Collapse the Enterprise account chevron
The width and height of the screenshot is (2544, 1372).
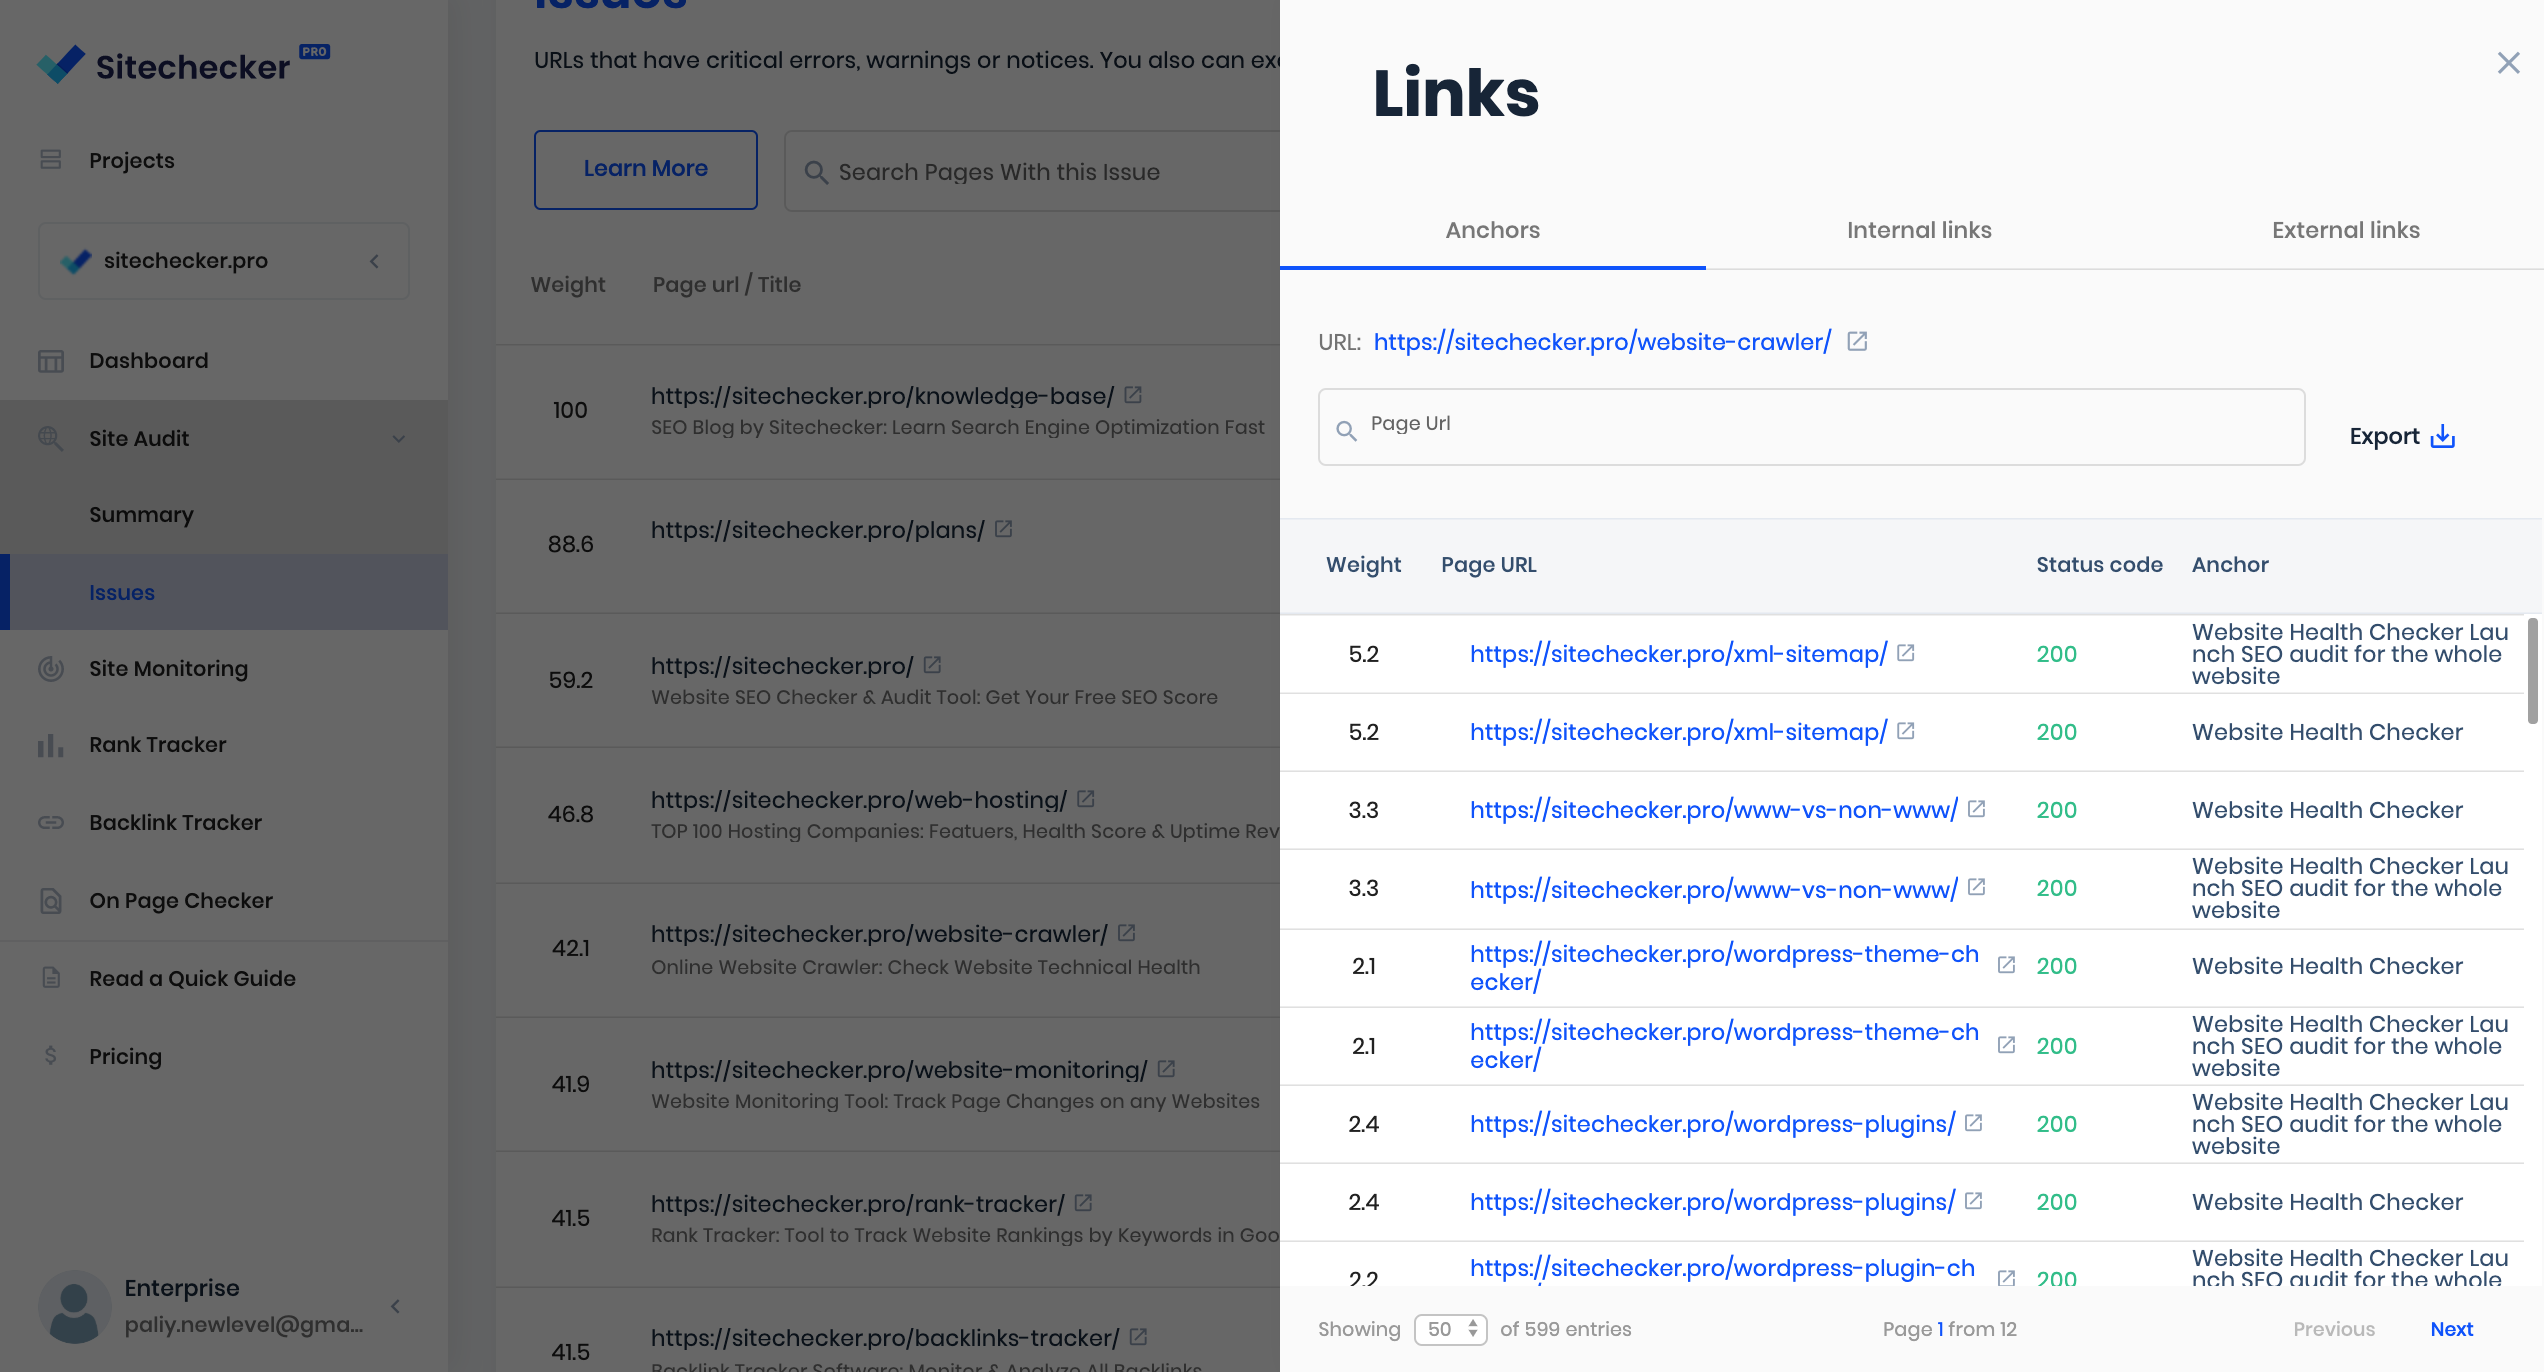click(396, 1306)
